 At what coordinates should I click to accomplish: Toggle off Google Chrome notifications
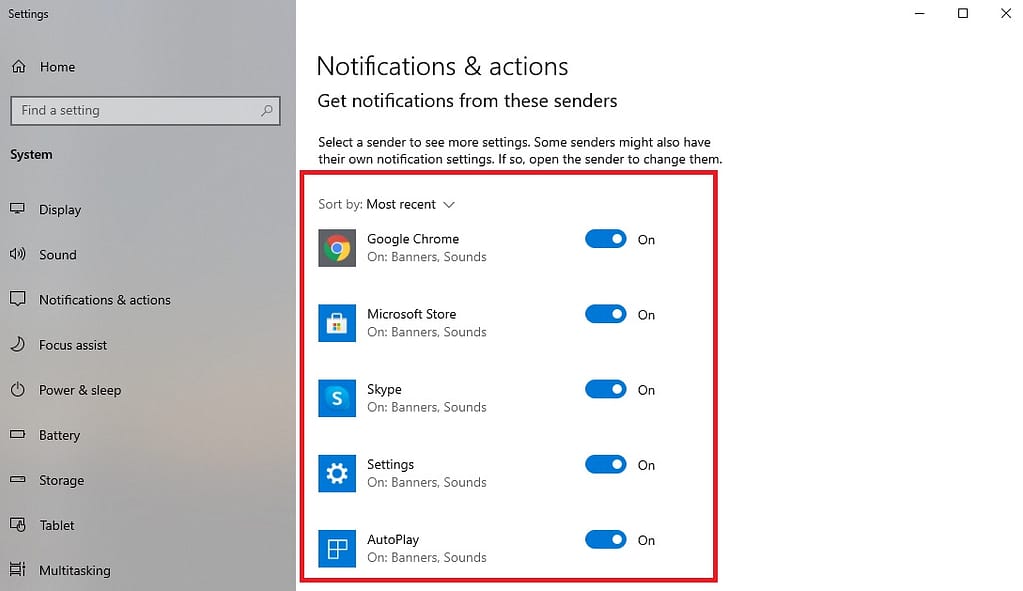605,239
